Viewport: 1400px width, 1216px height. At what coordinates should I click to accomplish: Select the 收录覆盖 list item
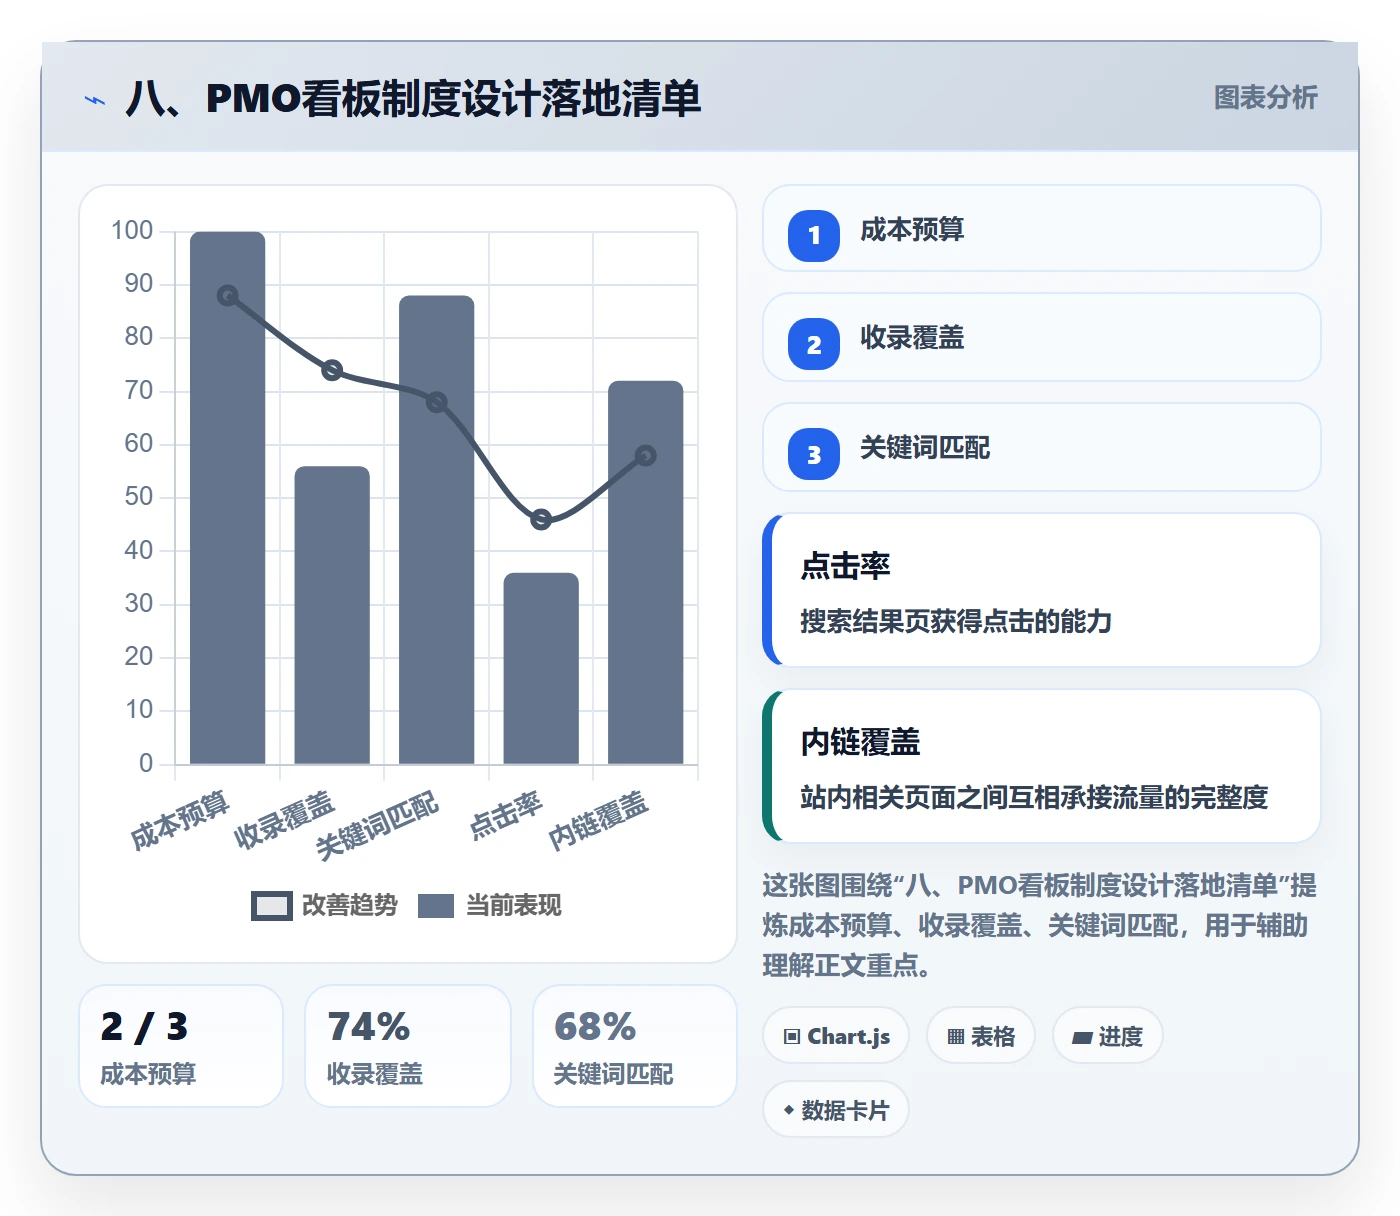click(1042, 337)
